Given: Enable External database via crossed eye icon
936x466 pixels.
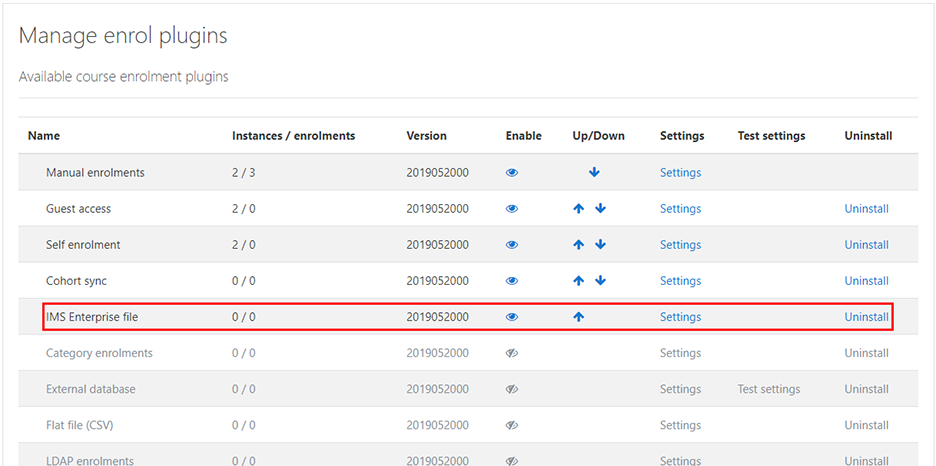Looking at the screenshot, I should coord(512,389).
